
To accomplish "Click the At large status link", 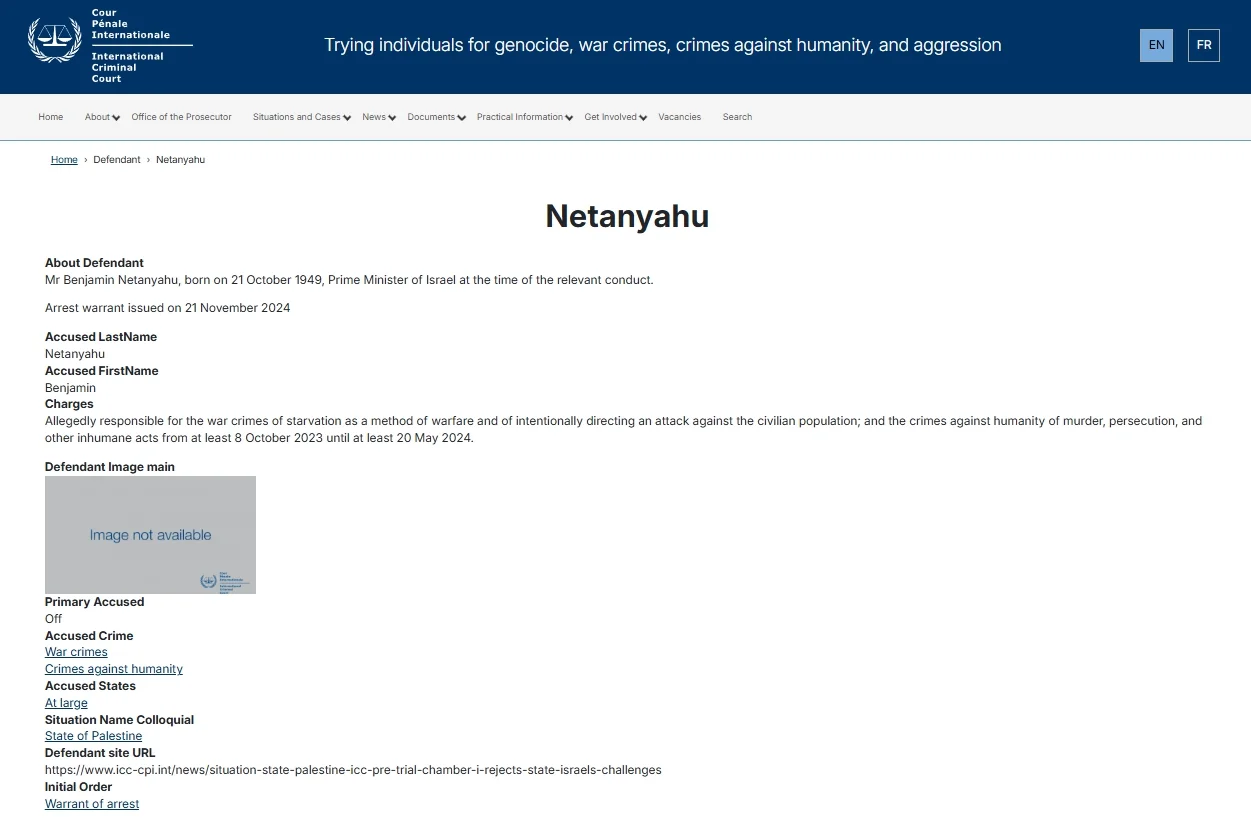I will pos(66,702).
